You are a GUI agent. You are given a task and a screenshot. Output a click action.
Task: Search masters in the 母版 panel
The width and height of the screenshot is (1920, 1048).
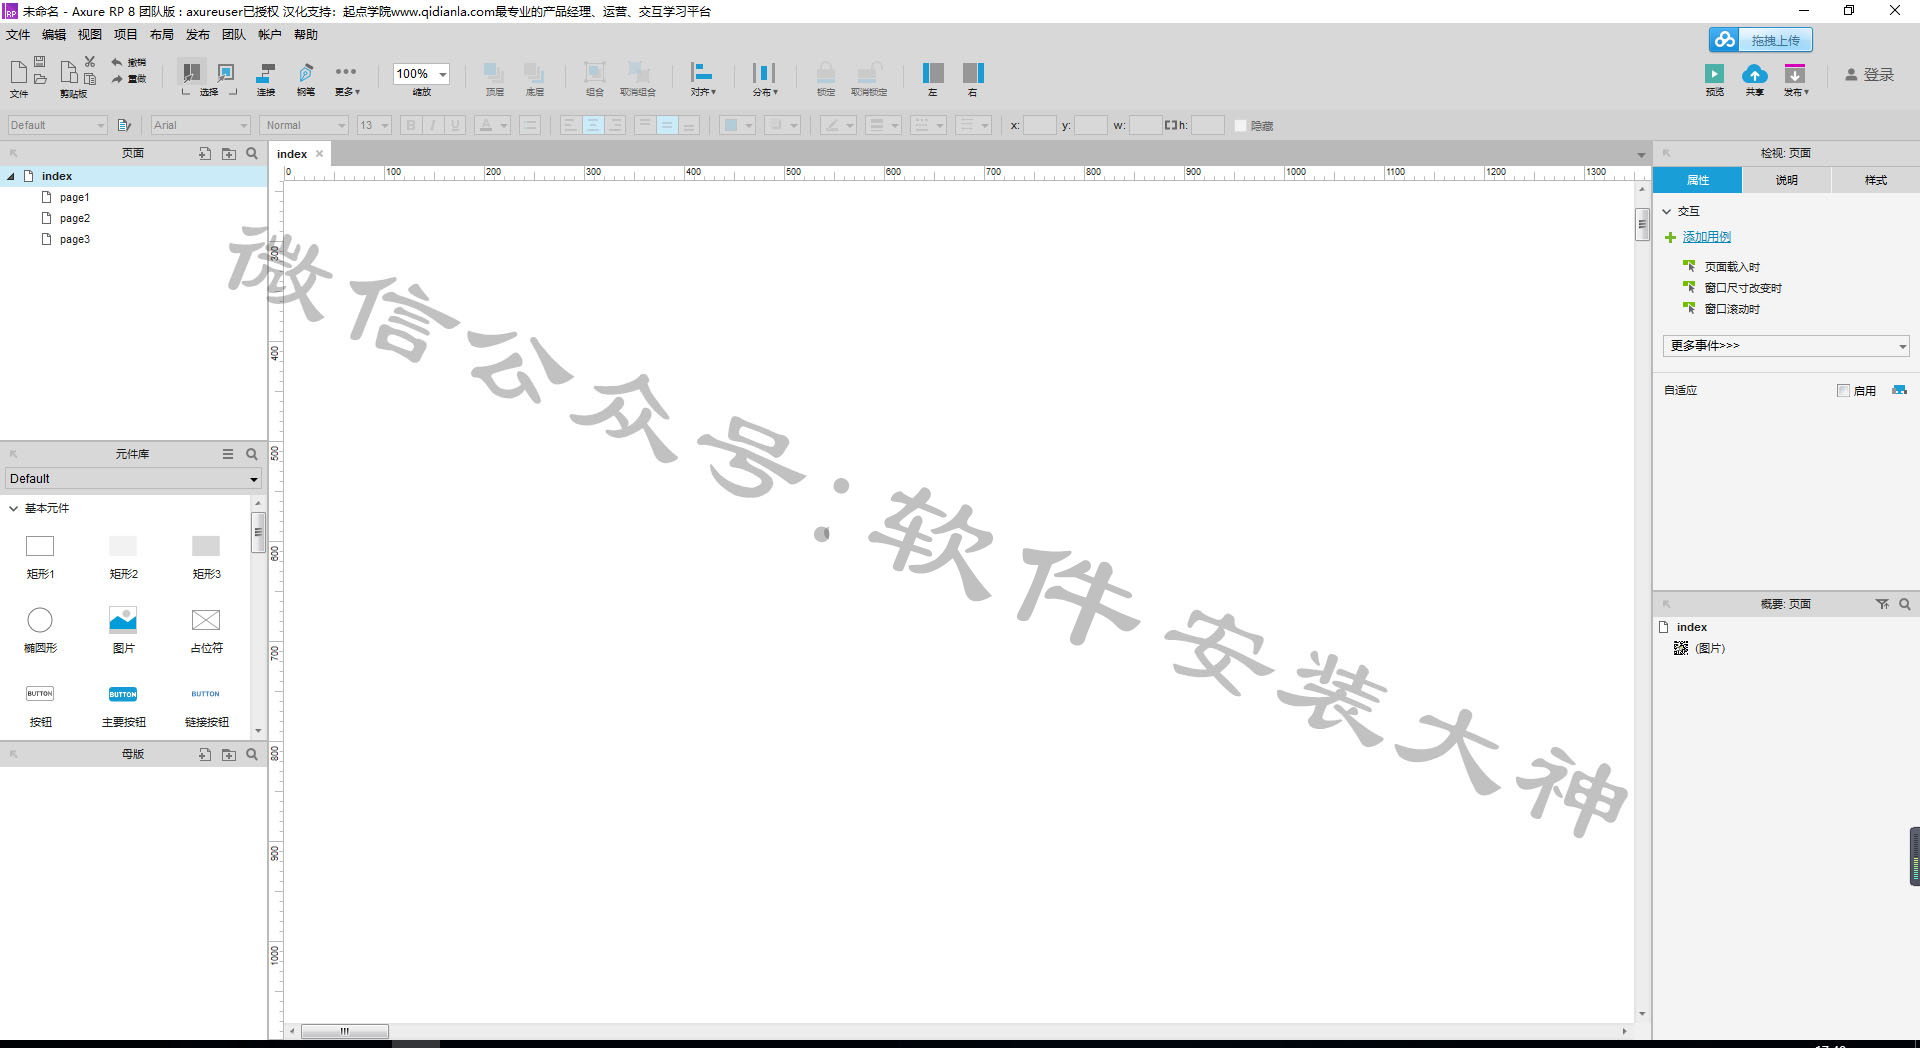(252, 755)
